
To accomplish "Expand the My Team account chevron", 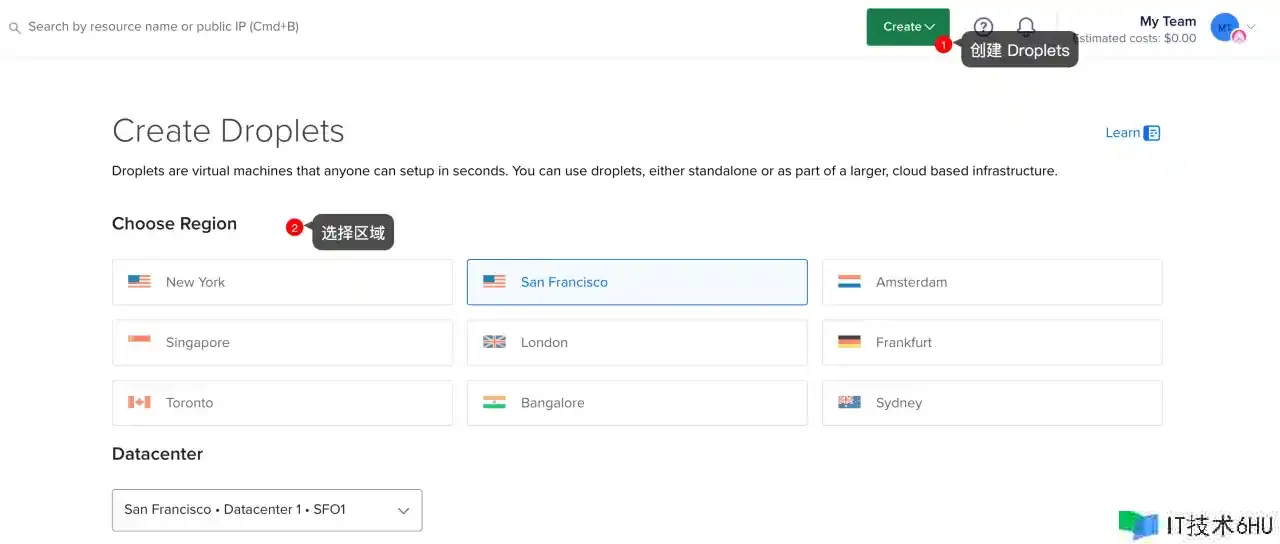I will [1251, 27].
